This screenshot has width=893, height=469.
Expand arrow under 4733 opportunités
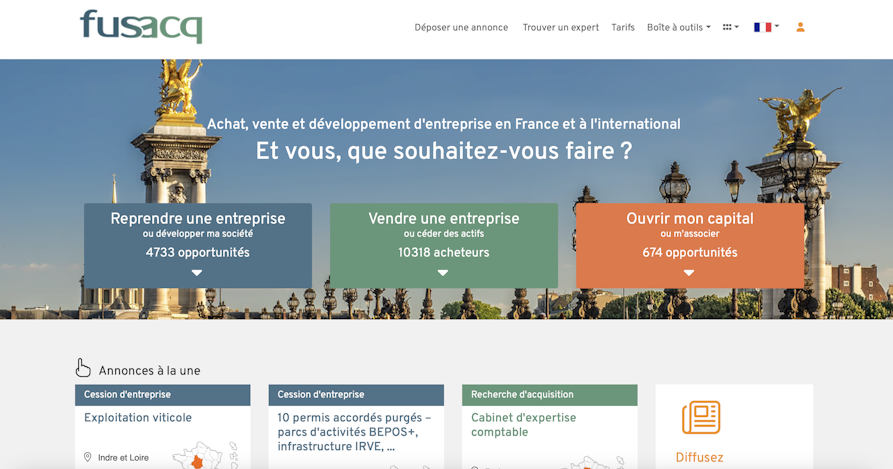(x=197, y=273)
